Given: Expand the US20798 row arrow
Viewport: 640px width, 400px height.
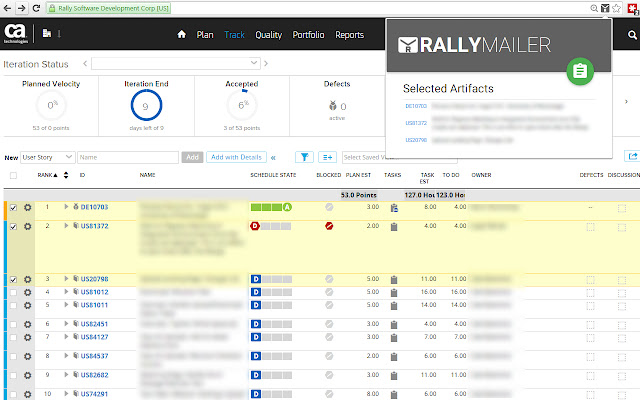Looking at the screenshot, I should [66, 279].
